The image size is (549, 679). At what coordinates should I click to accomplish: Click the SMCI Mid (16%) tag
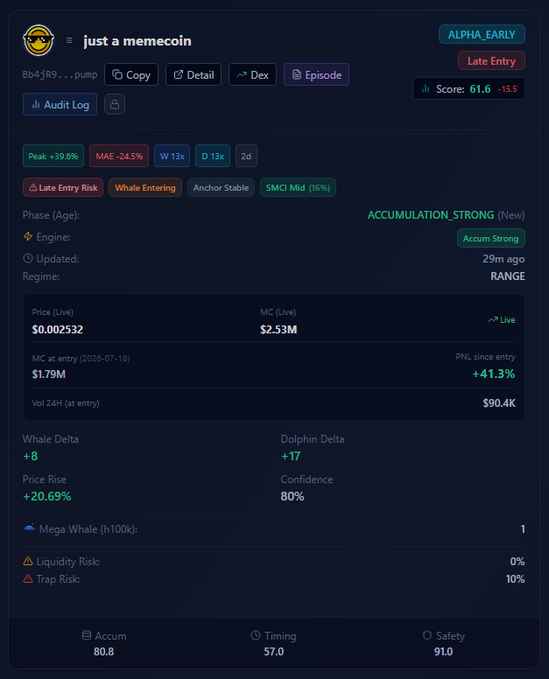point(298,188)
